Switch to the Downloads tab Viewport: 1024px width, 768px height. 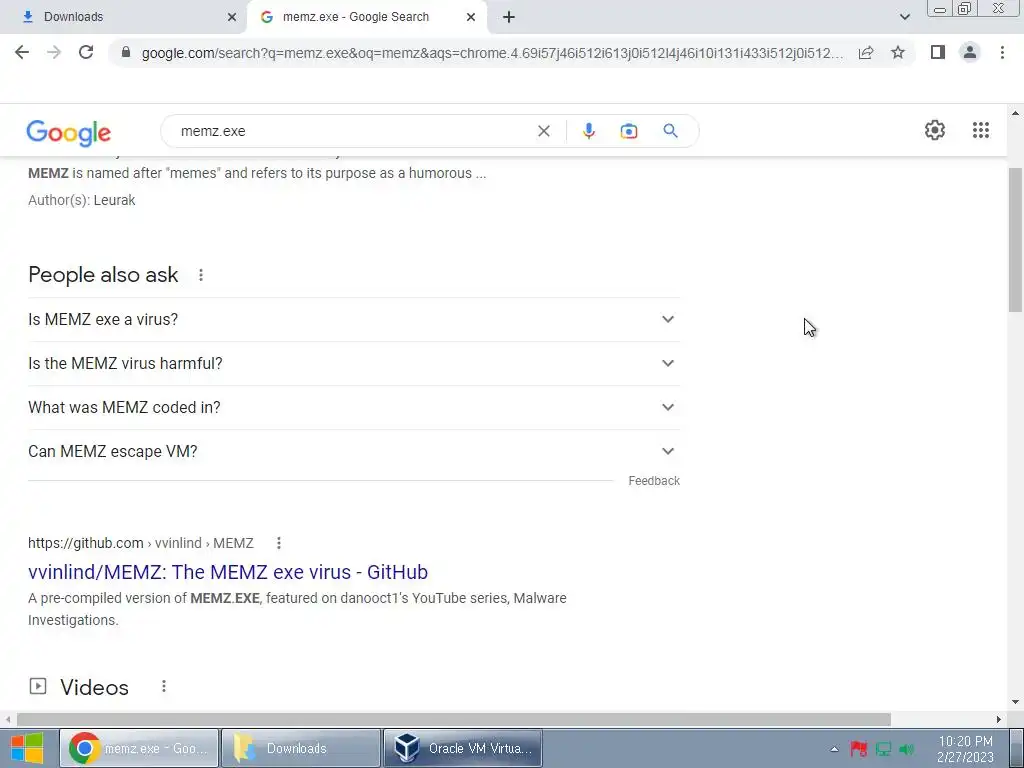coord(124,17)
